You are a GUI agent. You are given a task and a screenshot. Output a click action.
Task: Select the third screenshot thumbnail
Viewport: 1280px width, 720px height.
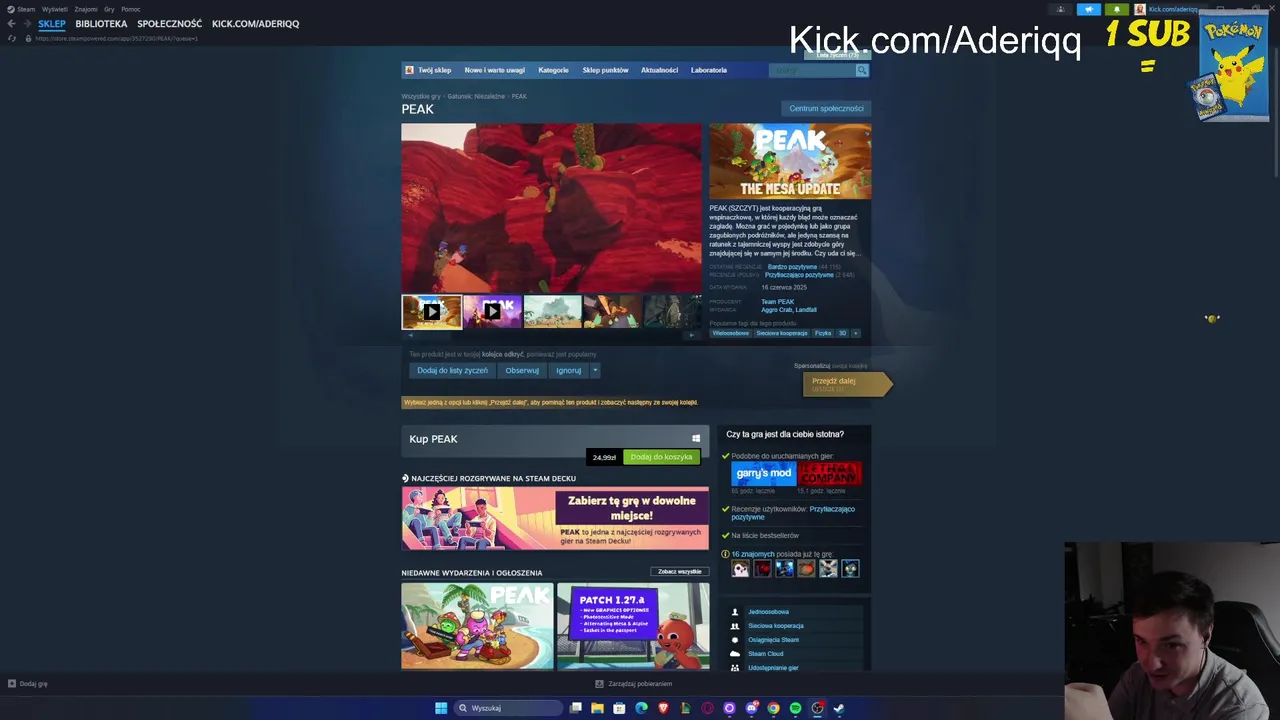552,312
